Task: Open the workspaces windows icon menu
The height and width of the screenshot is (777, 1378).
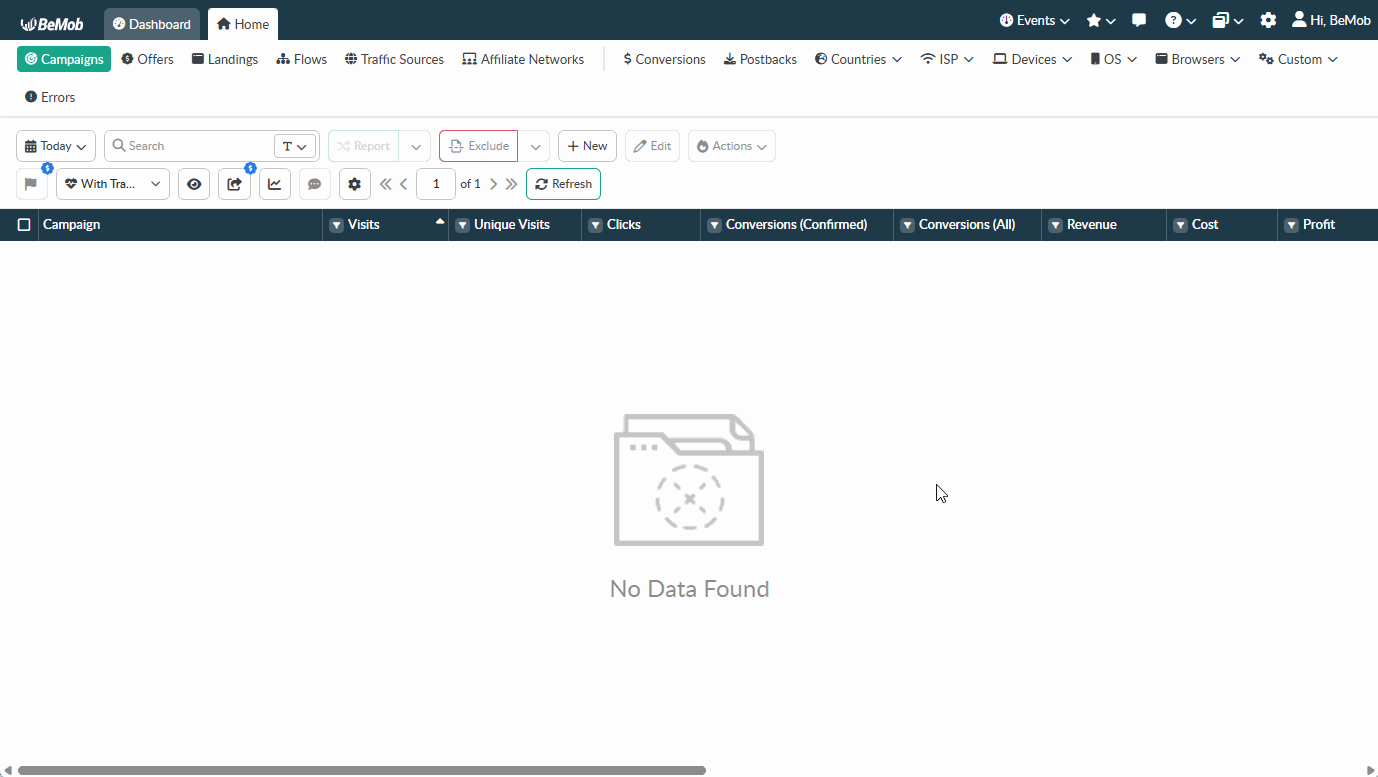Action: click(x=1228, y=21)
